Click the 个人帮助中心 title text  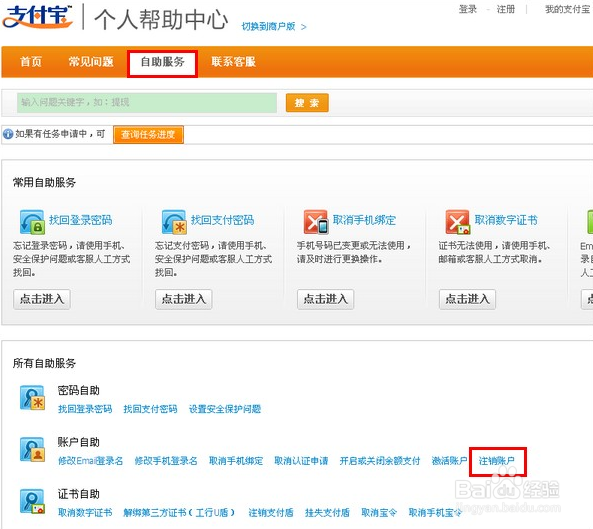pos(161,20)
